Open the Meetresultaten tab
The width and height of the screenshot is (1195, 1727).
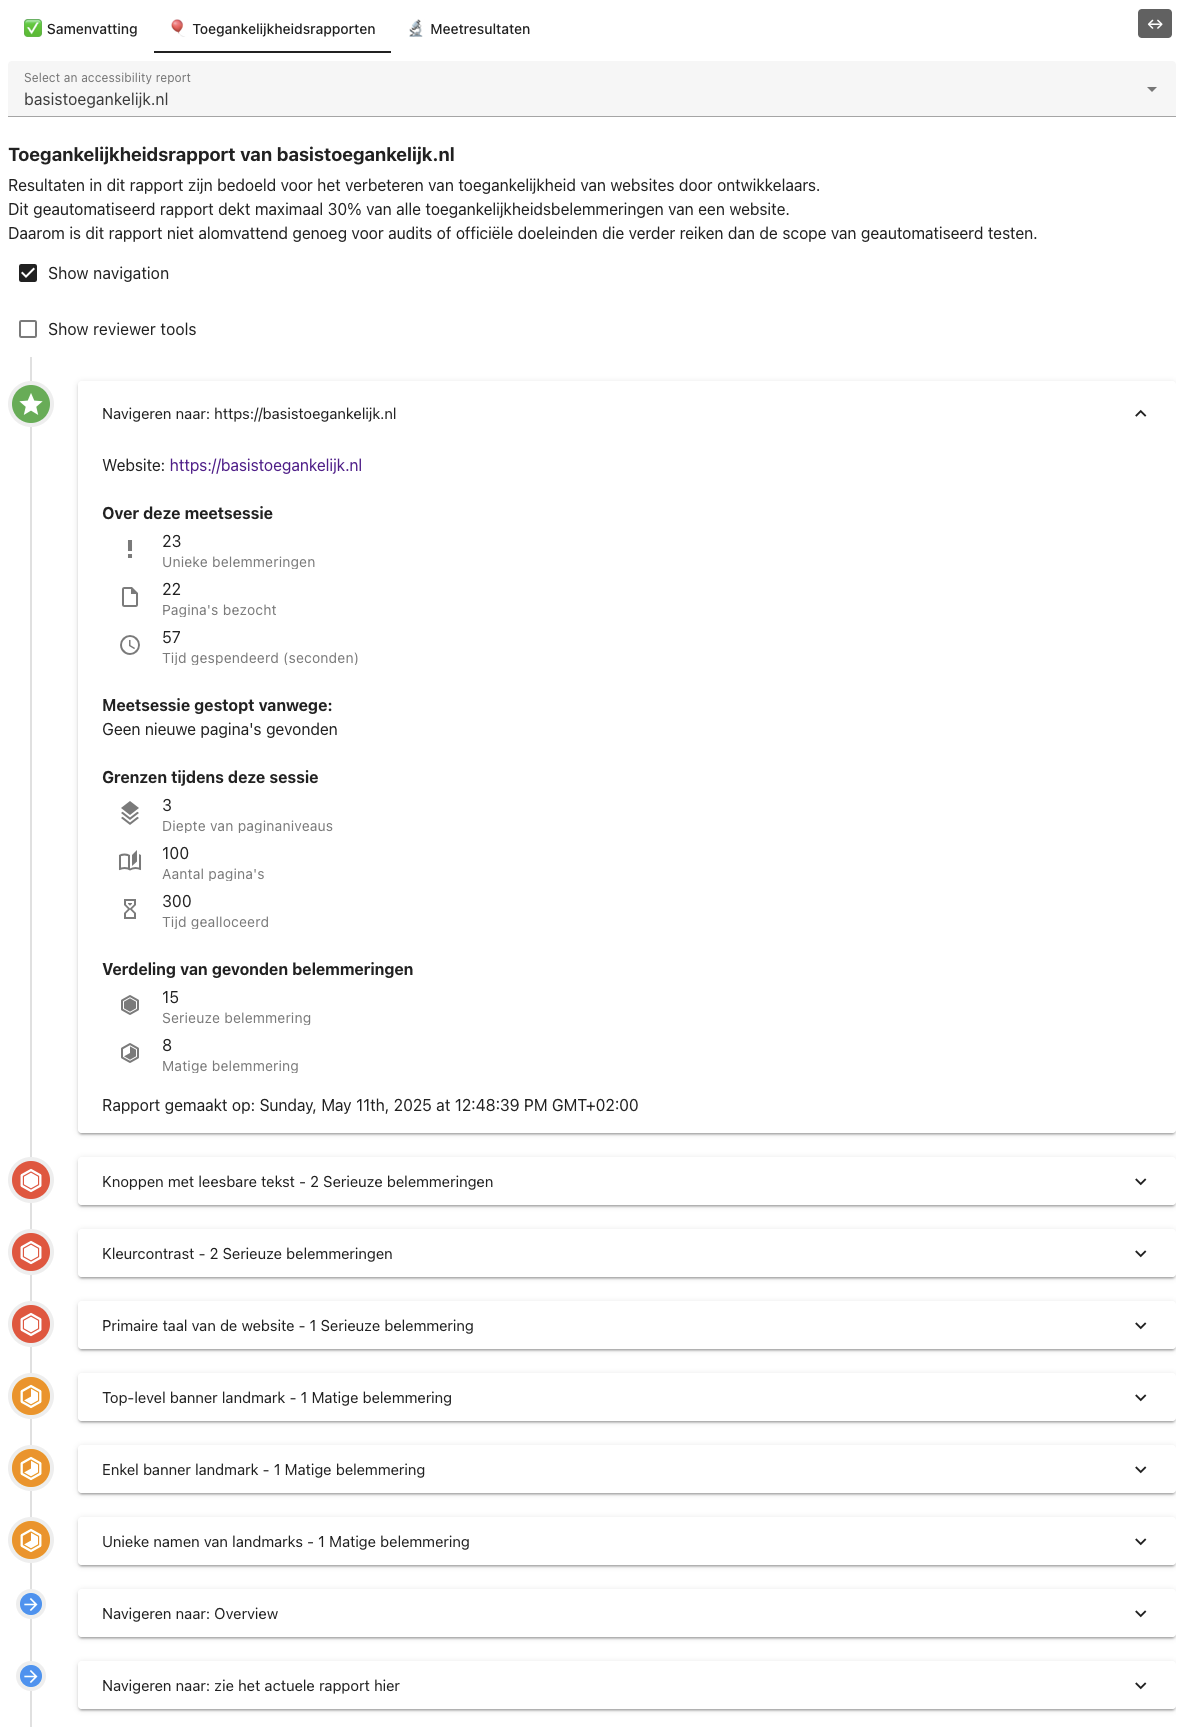tap(470, 29)
